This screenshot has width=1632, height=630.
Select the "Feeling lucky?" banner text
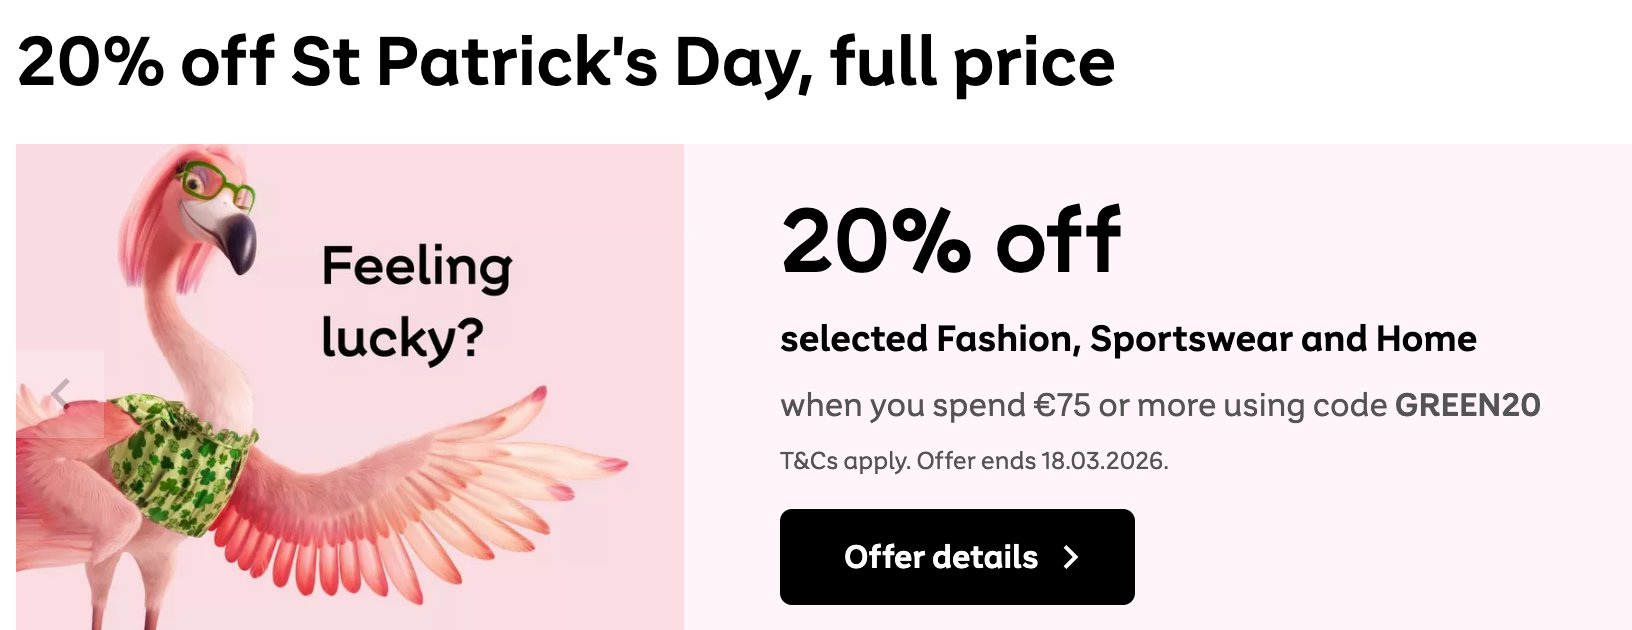415,302
